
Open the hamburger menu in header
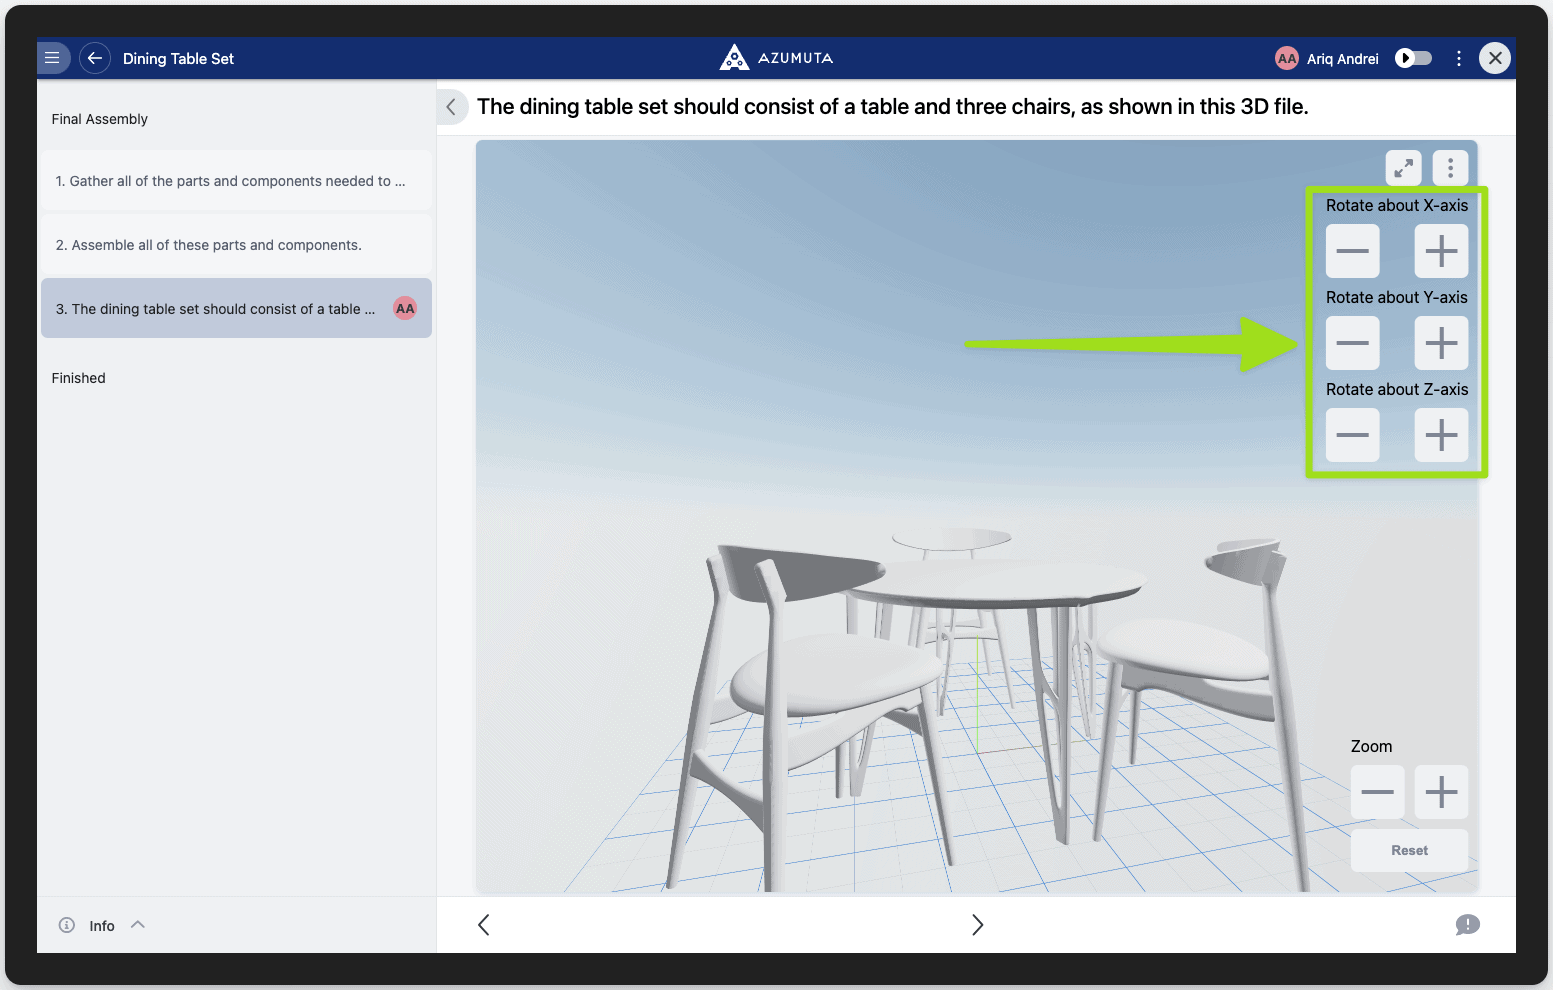53,58
